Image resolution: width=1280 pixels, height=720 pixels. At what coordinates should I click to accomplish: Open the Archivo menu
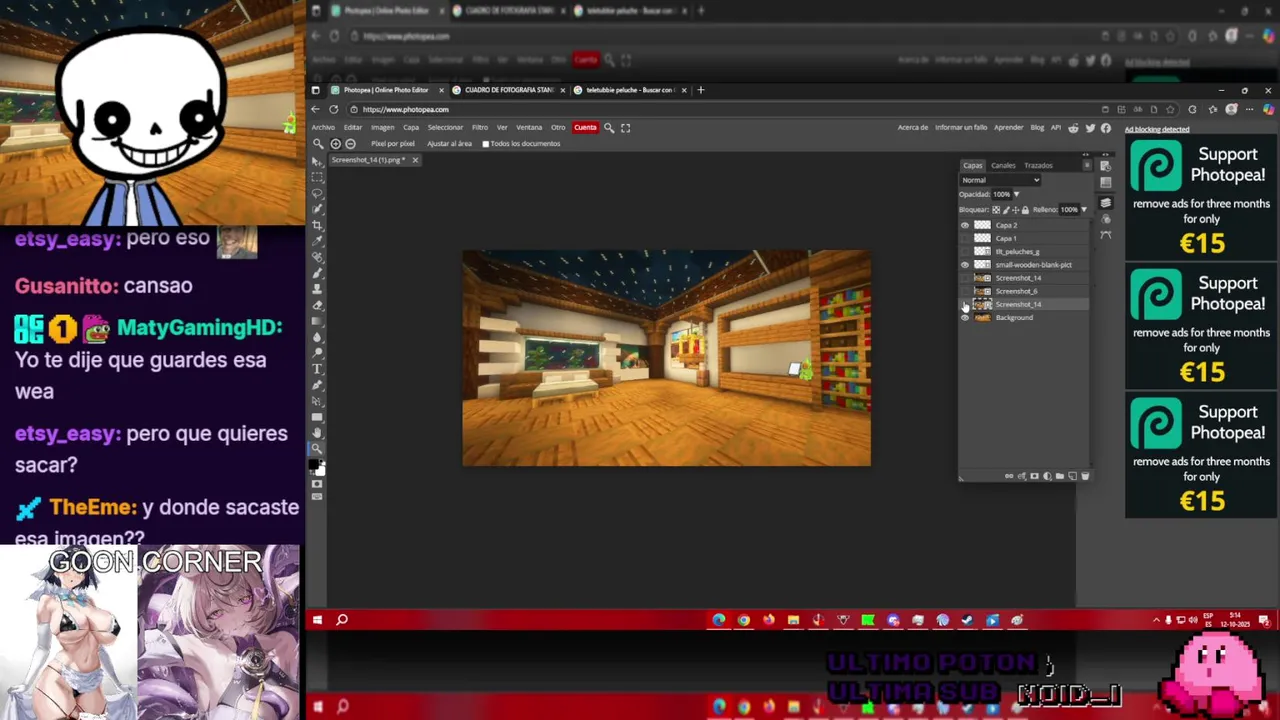tap(323, 127)
